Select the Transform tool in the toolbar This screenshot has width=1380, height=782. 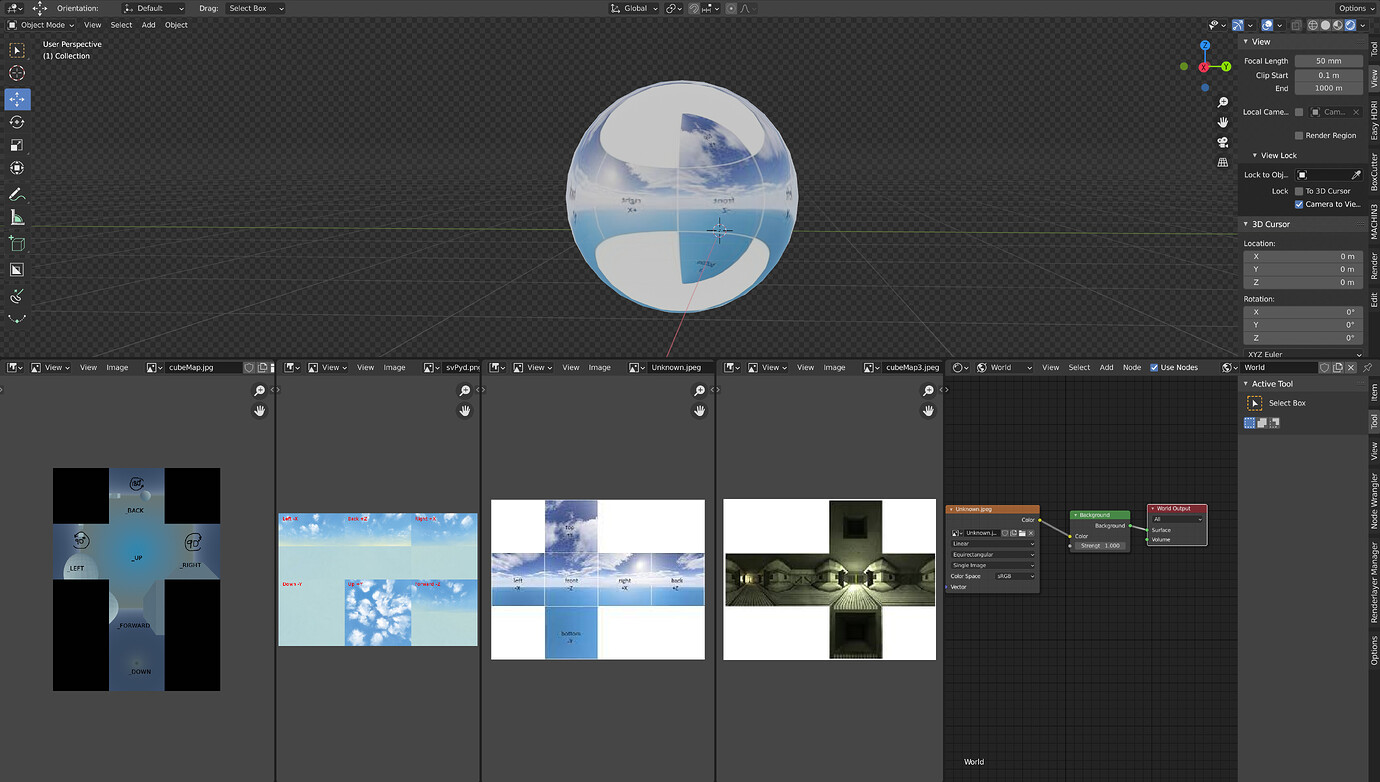pyautogui.click(x=17, y=168)
